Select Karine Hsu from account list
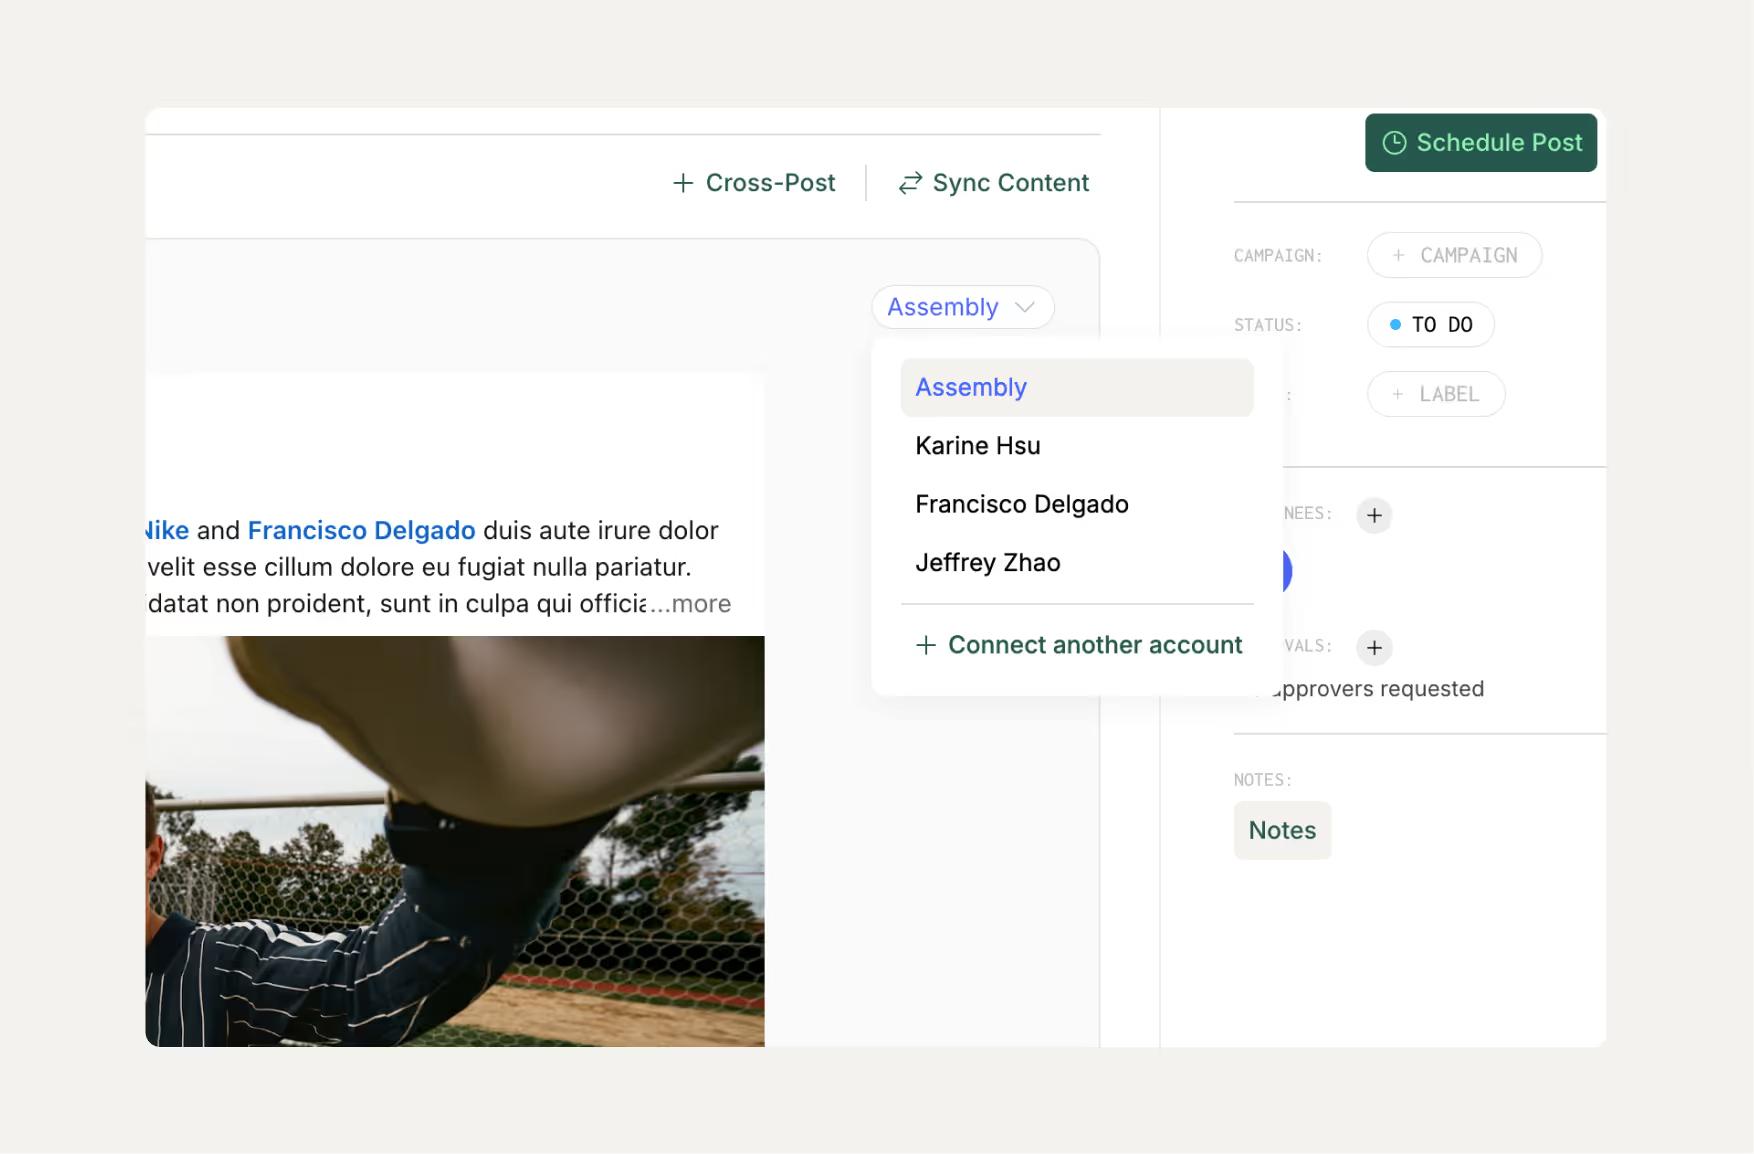The width and height of the screenshot is (1754, 1154). (x=1077, y=446)
